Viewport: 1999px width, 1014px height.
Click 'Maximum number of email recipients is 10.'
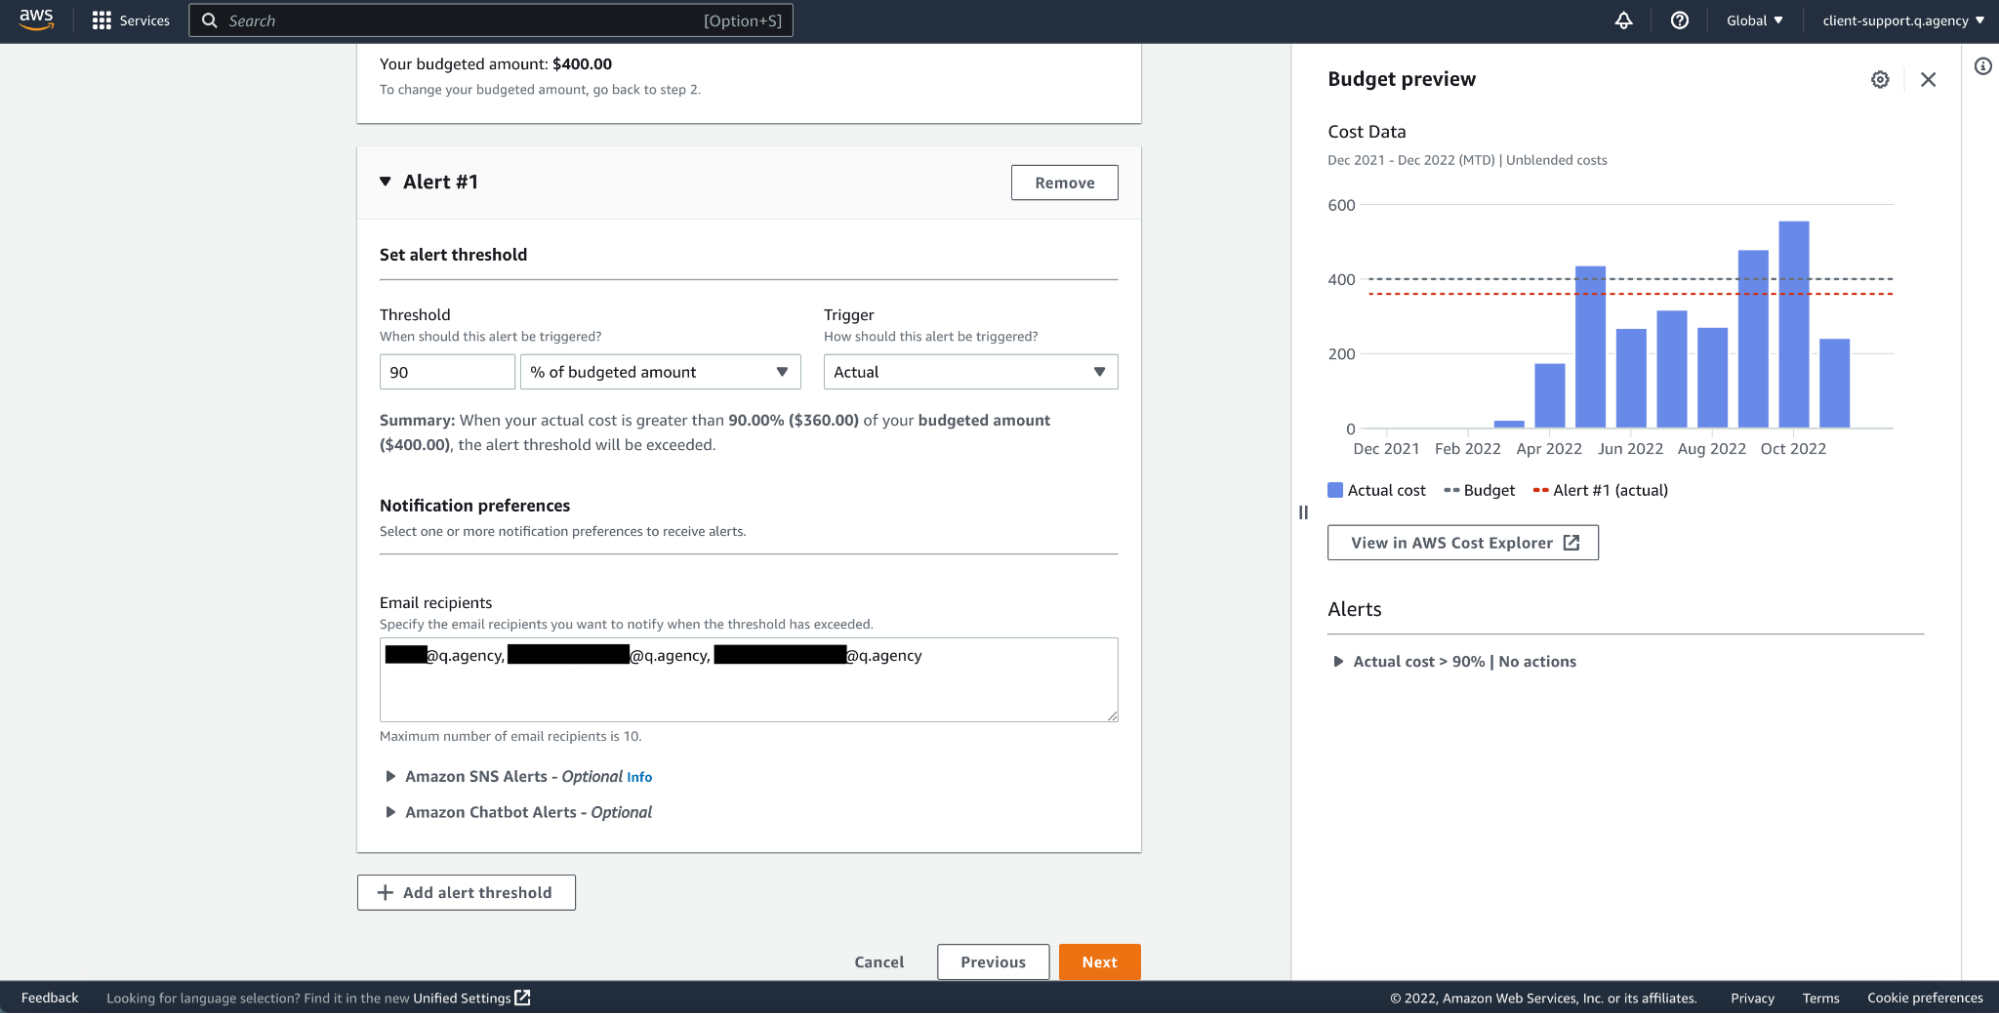510,736
